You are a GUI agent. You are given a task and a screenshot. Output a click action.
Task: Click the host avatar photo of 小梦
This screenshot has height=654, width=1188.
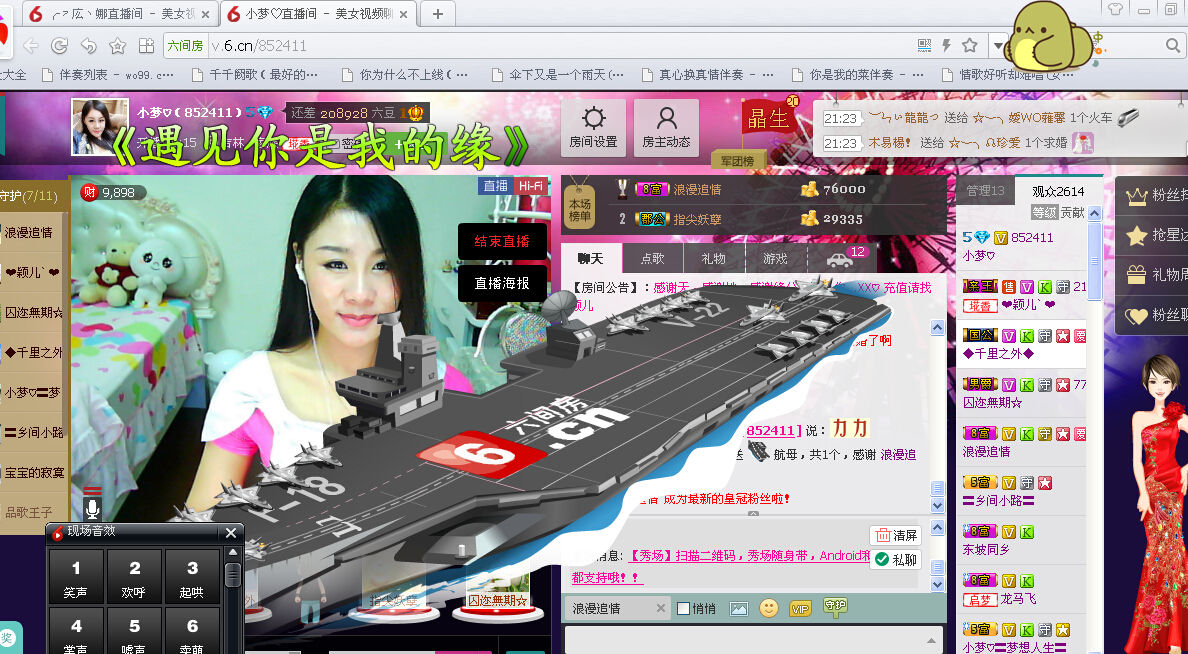click(x=101, y=127)
